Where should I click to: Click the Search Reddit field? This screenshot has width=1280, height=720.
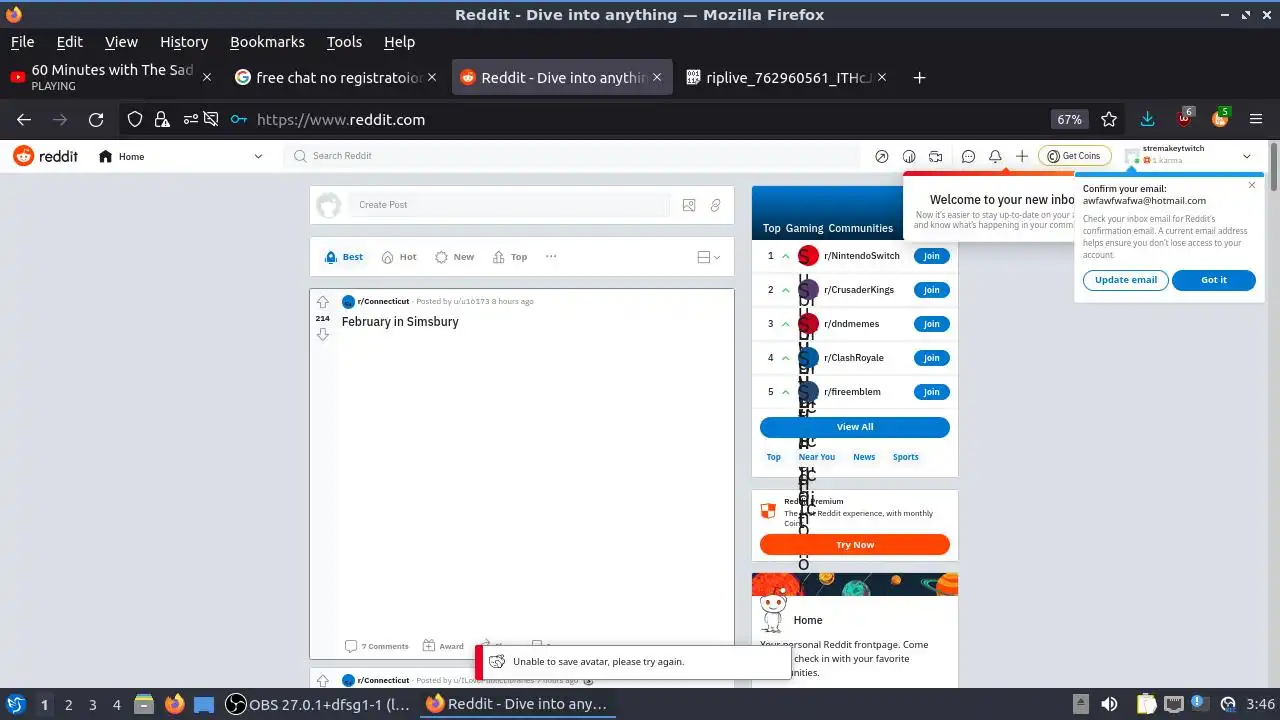point(572,156)
